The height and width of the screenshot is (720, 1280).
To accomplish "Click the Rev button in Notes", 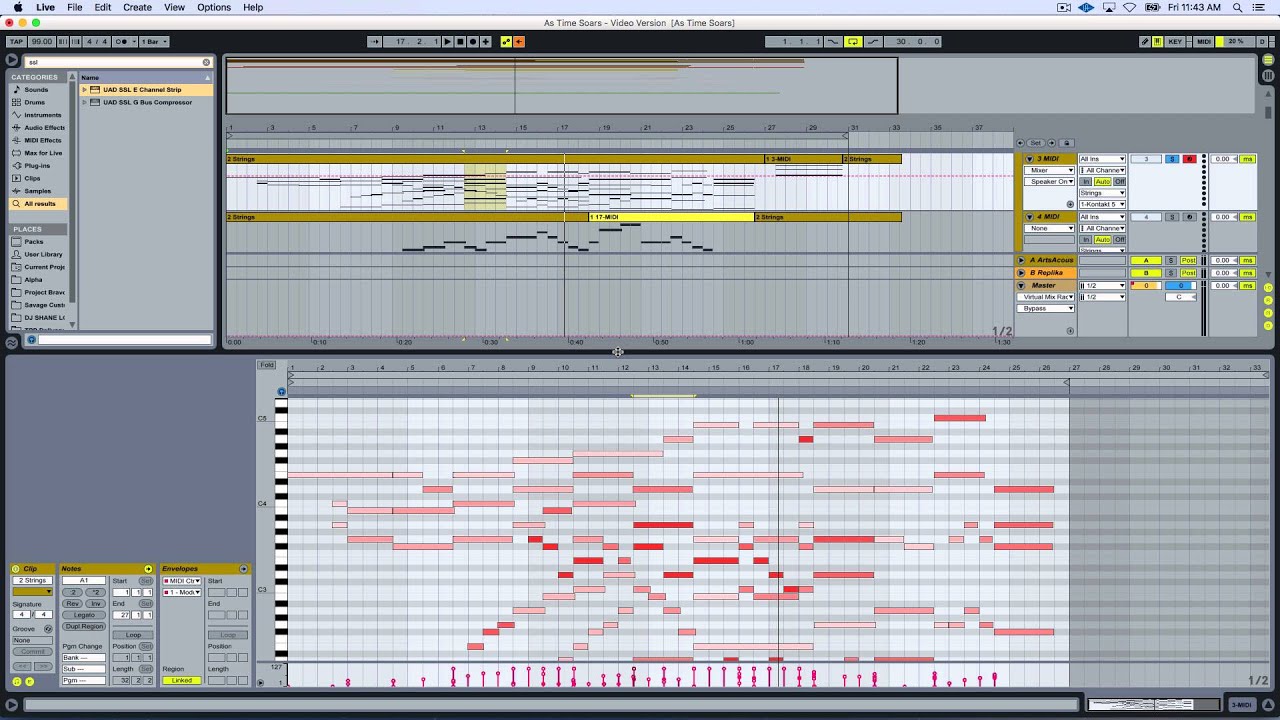I will pos(73,604).
